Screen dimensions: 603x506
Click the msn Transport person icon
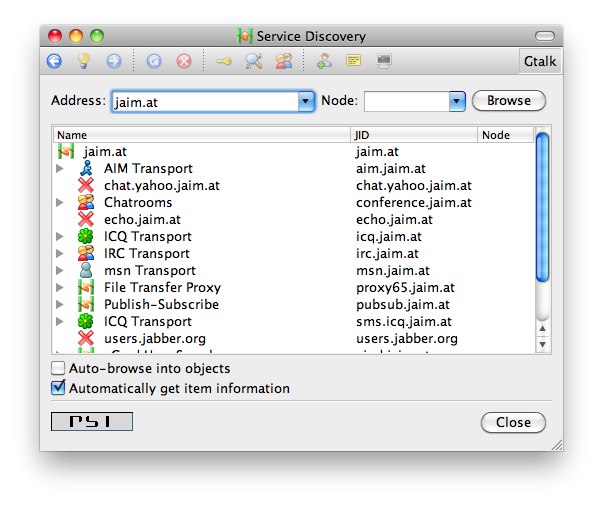(x=86, y=270)
